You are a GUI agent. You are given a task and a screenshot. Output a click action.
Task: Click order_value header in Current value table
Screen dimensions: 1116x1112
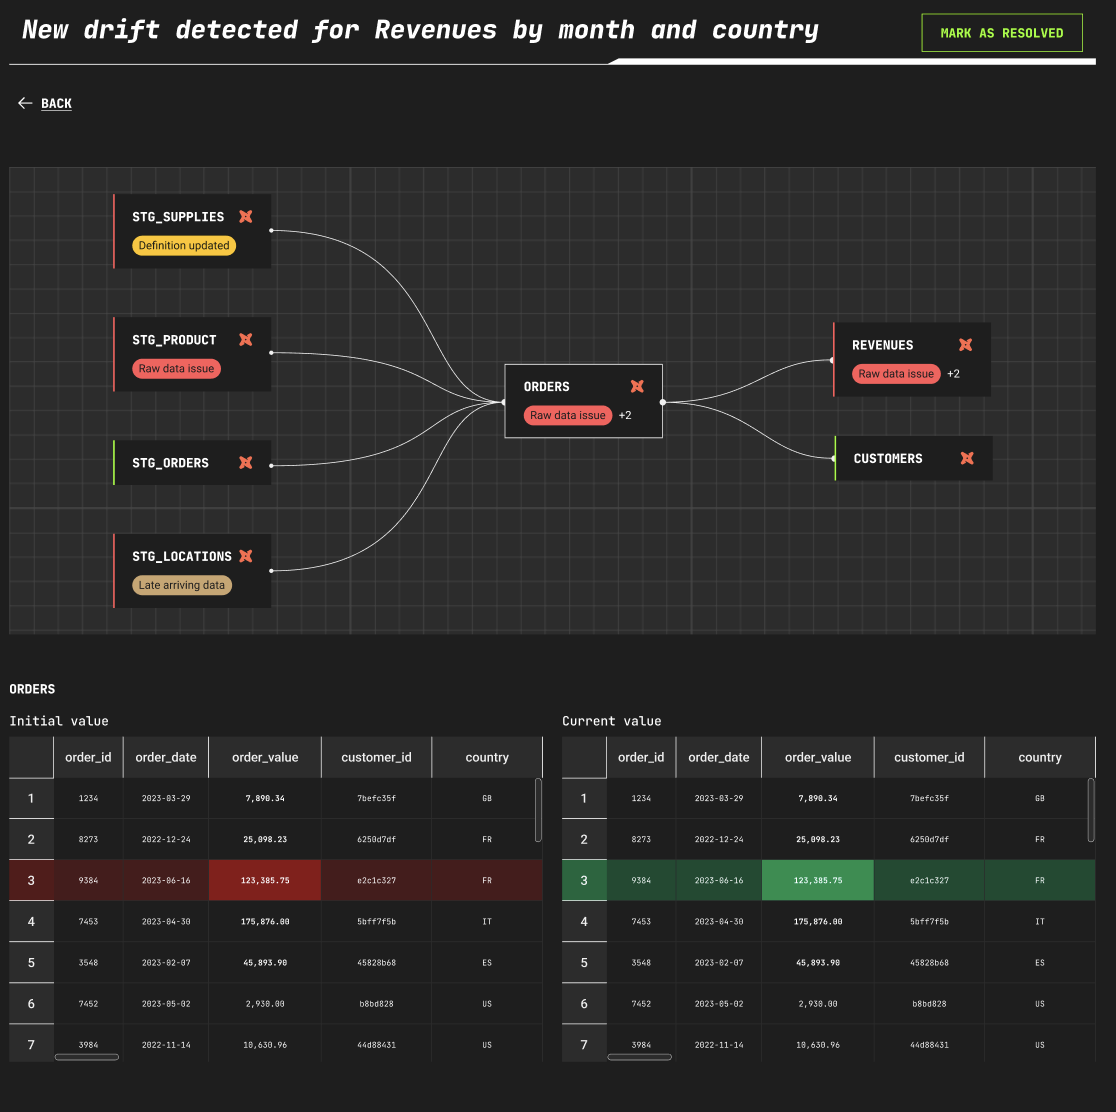click(818, 757)
